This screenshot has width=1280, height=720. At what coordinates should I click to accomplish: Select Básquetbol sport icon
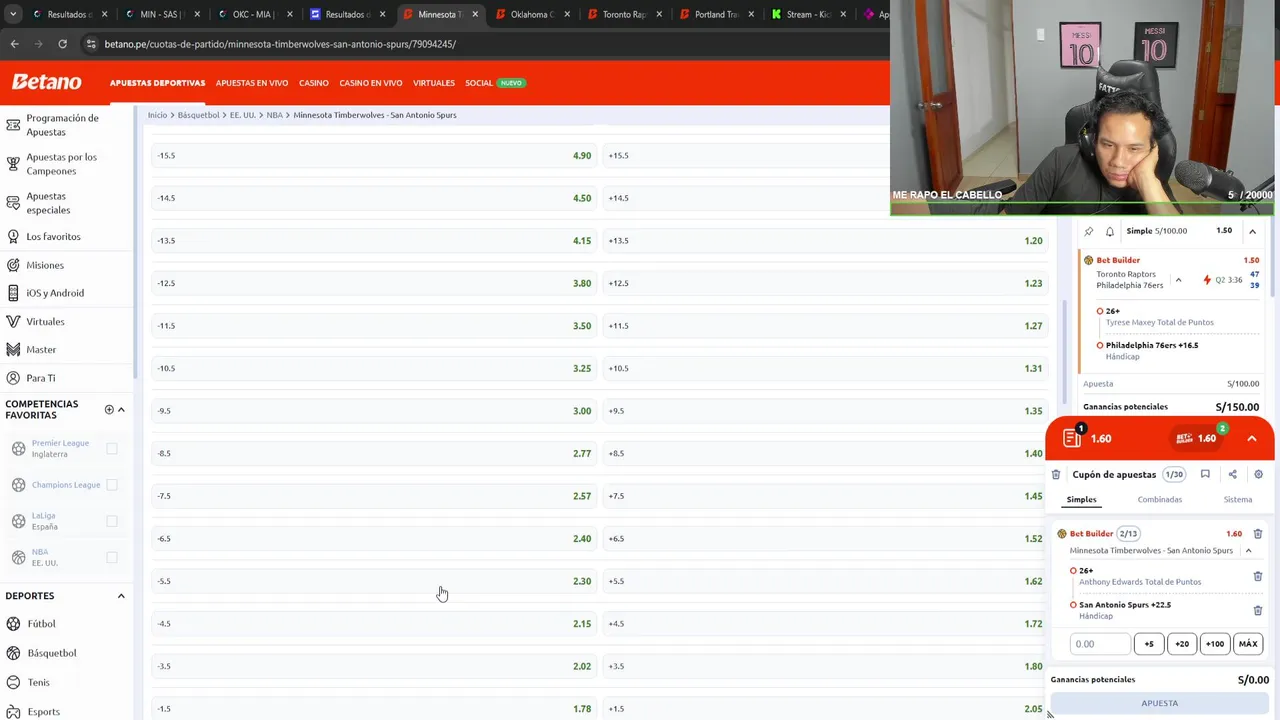click(13, 653)
